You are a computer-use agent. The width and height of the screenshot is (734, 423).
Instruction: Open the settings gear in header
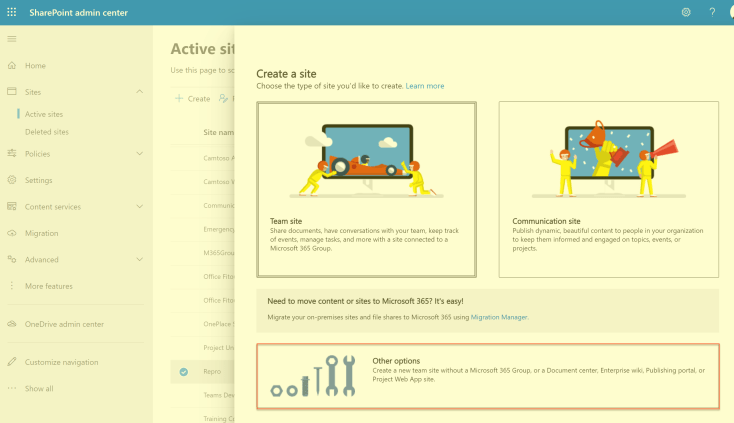pyautogui.click(x=686, y=12)
